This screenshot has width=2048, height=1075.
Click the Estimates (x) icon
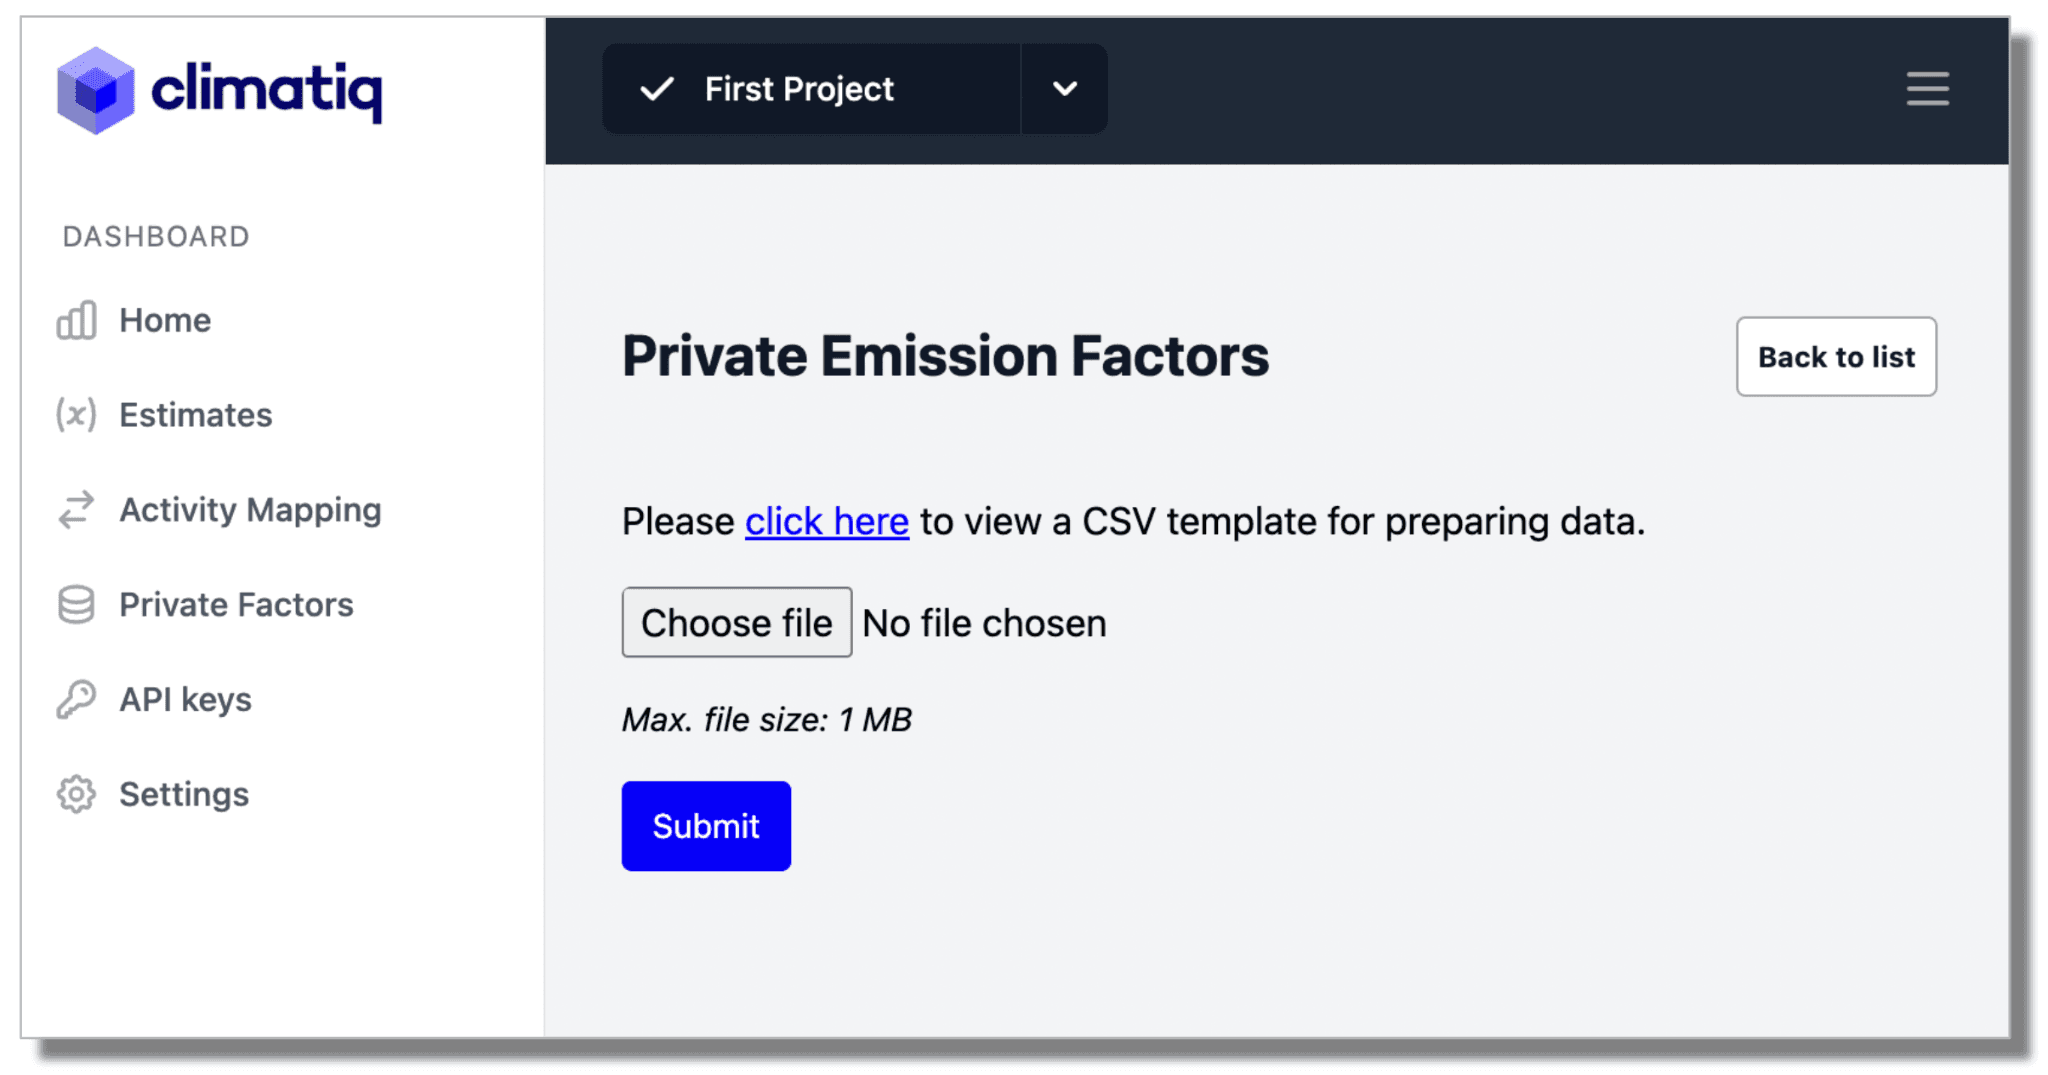(76, 415)
